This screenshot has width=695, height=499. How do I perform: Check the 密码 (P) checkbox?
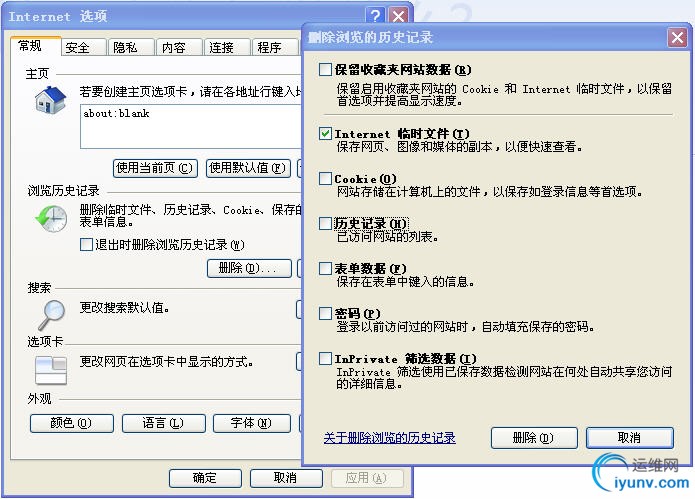[x=325, y=313]
